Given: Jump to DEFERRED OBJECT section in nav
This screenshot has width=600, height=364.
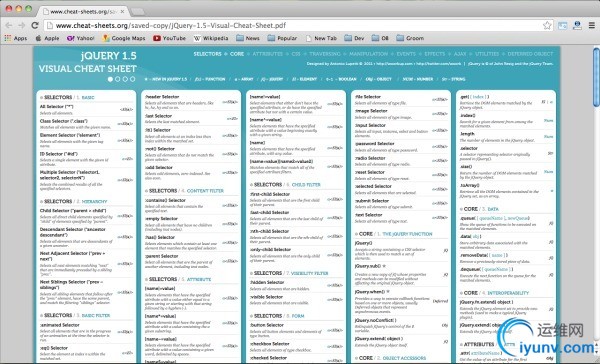Looking at the screenshot, I should (530, 54).
